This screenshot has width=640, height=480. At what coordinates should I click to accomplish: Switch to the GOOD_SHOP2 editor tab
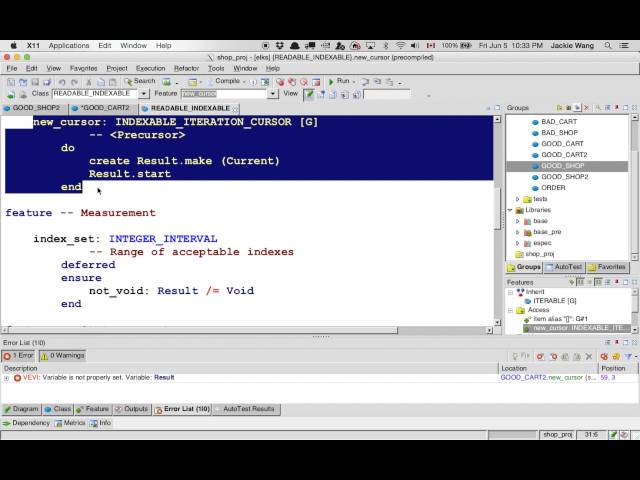coord(32,108)
